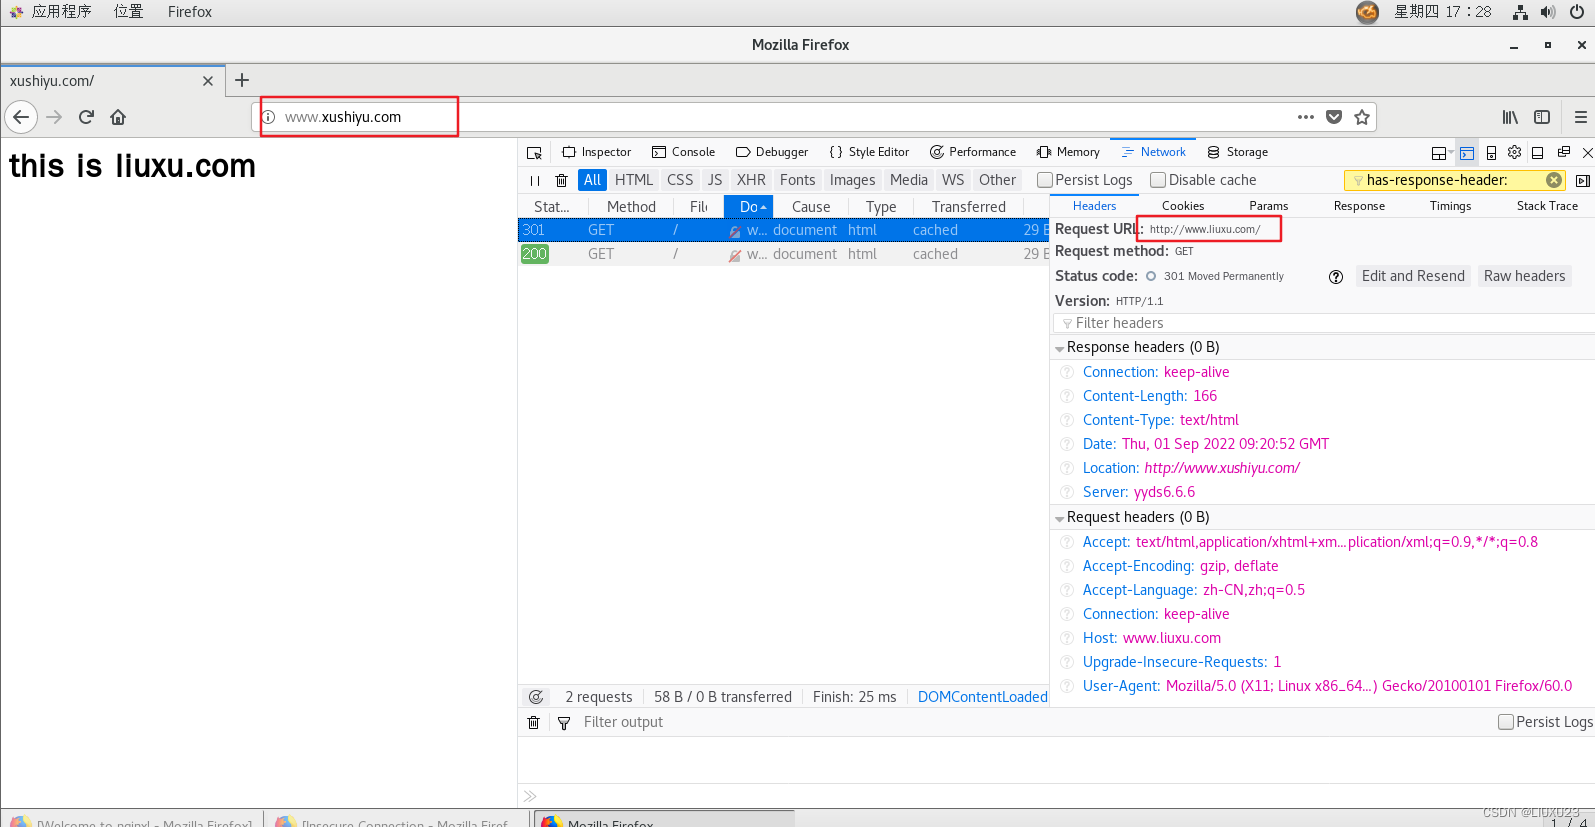Screen dimensions: 1595x827
Task: Adjust the system volume icon in the top bar
Action: [x=1548, y=12]
